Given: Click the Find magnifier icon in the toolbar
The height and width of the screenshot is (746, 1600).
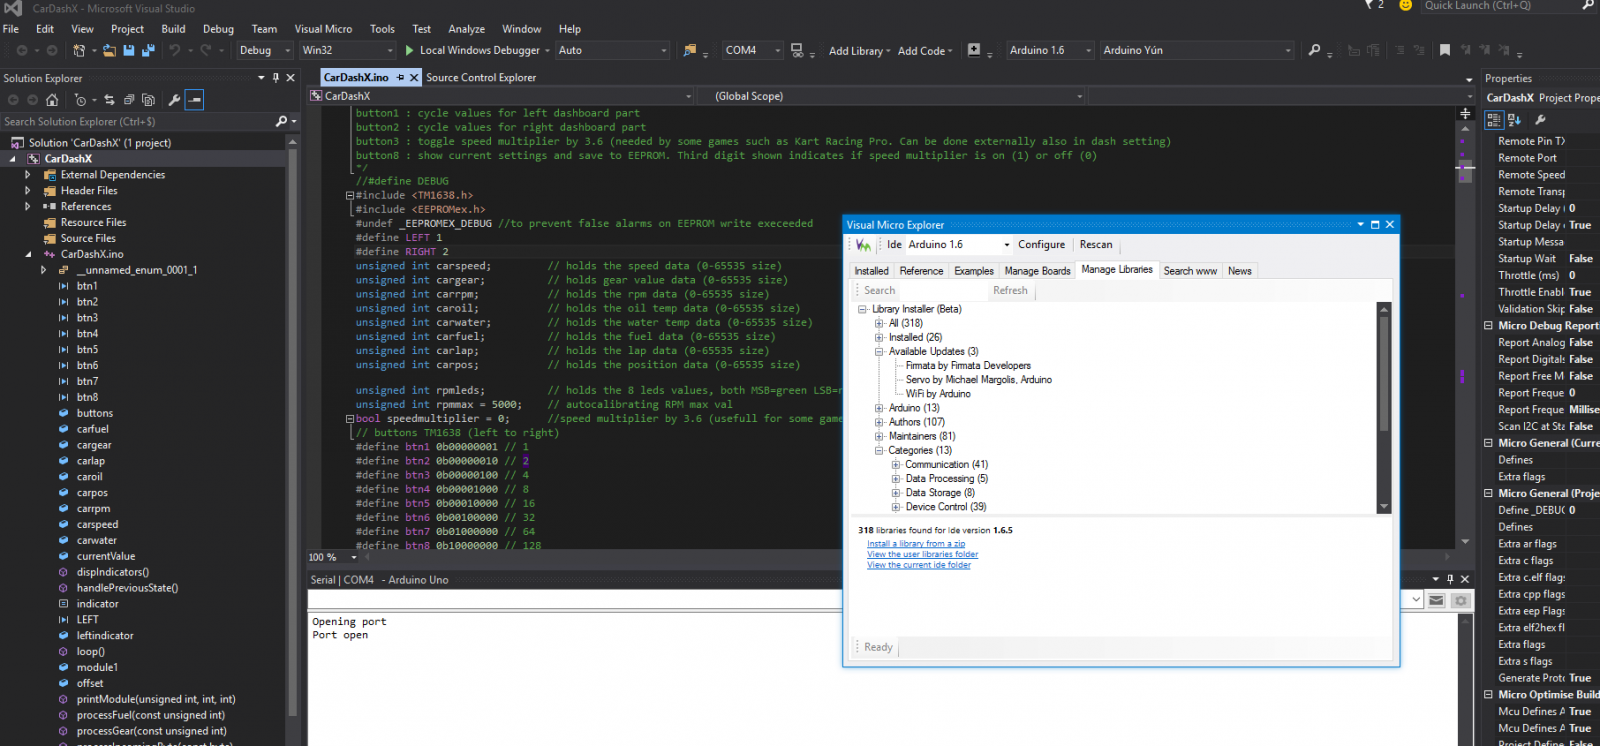Looking at the screenshot, I should click(1314, 50).
